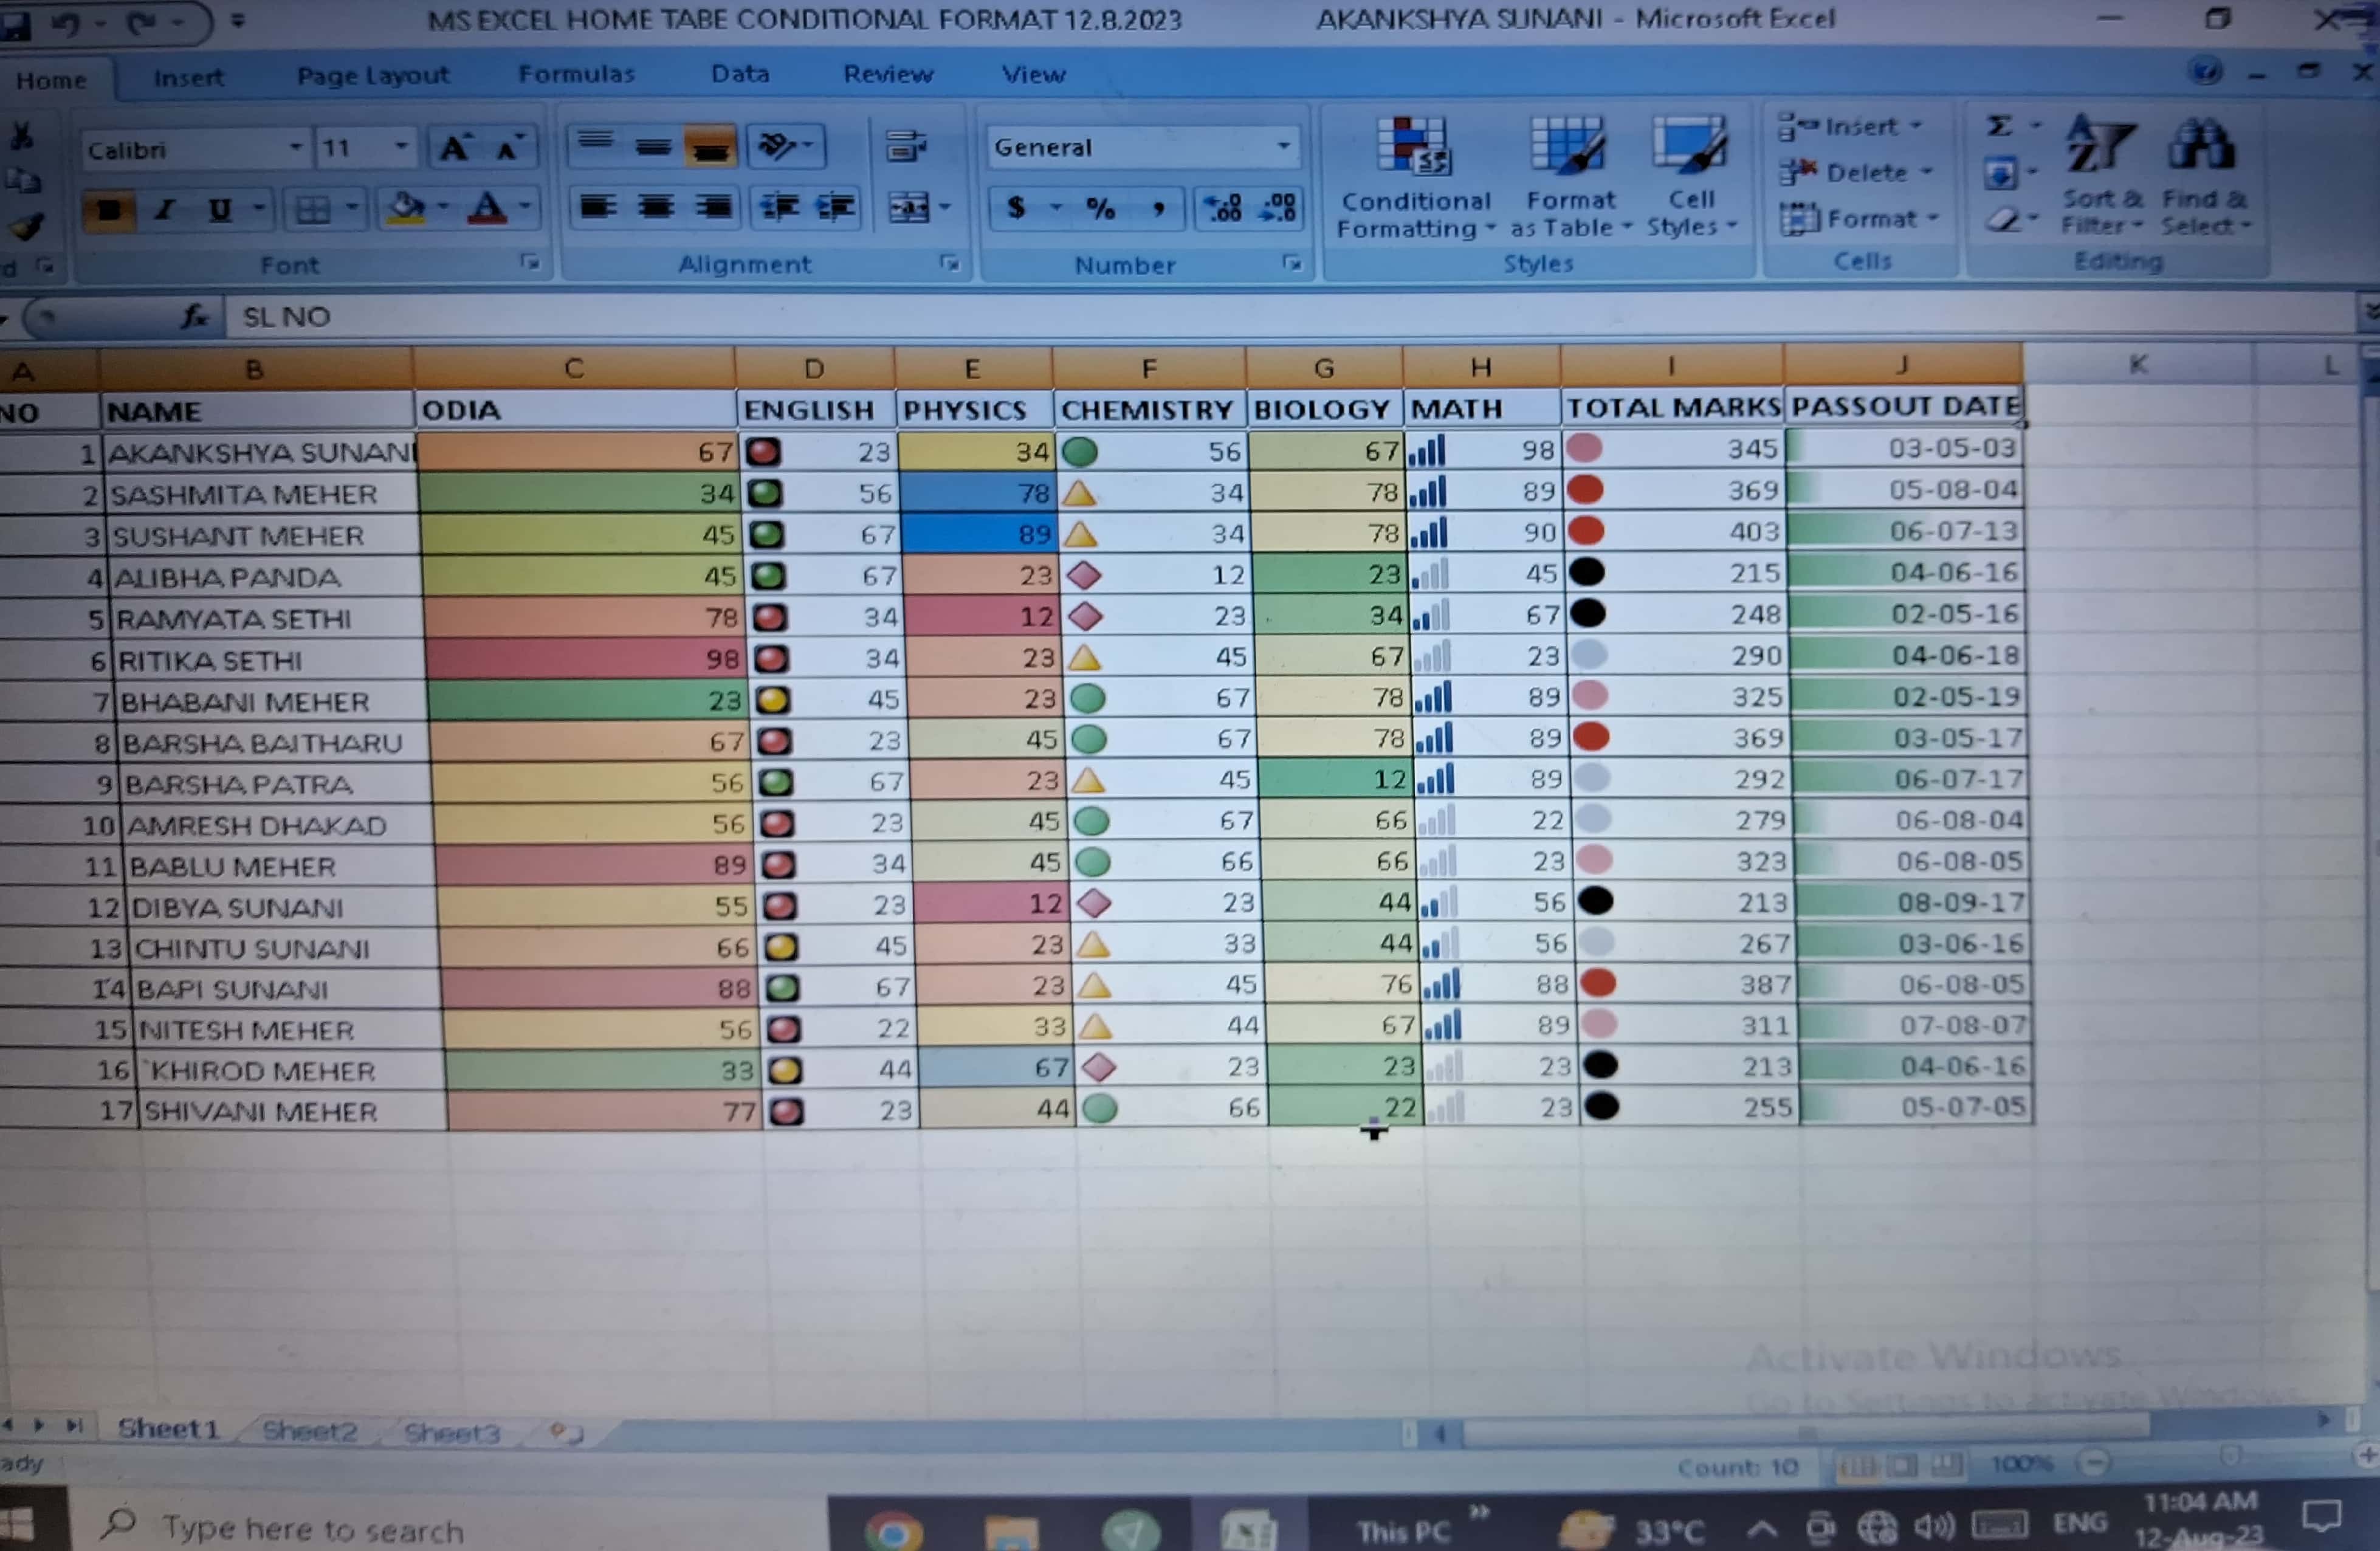Click the insert function fx icon
The height and width of the screenshot is (1551, 2380).
tap(195, 317)
